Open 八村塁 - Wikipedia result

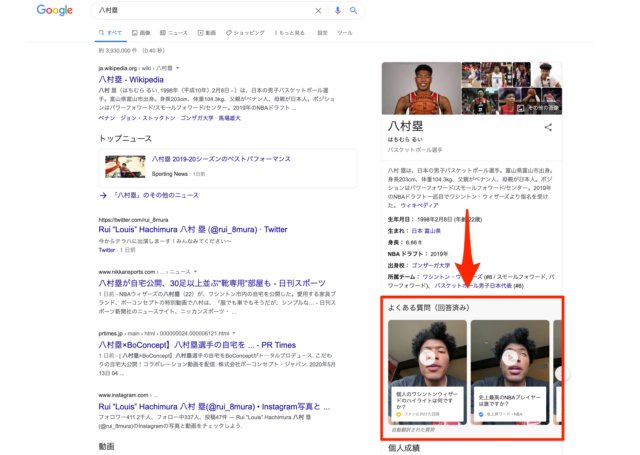(x=131, y=80)
